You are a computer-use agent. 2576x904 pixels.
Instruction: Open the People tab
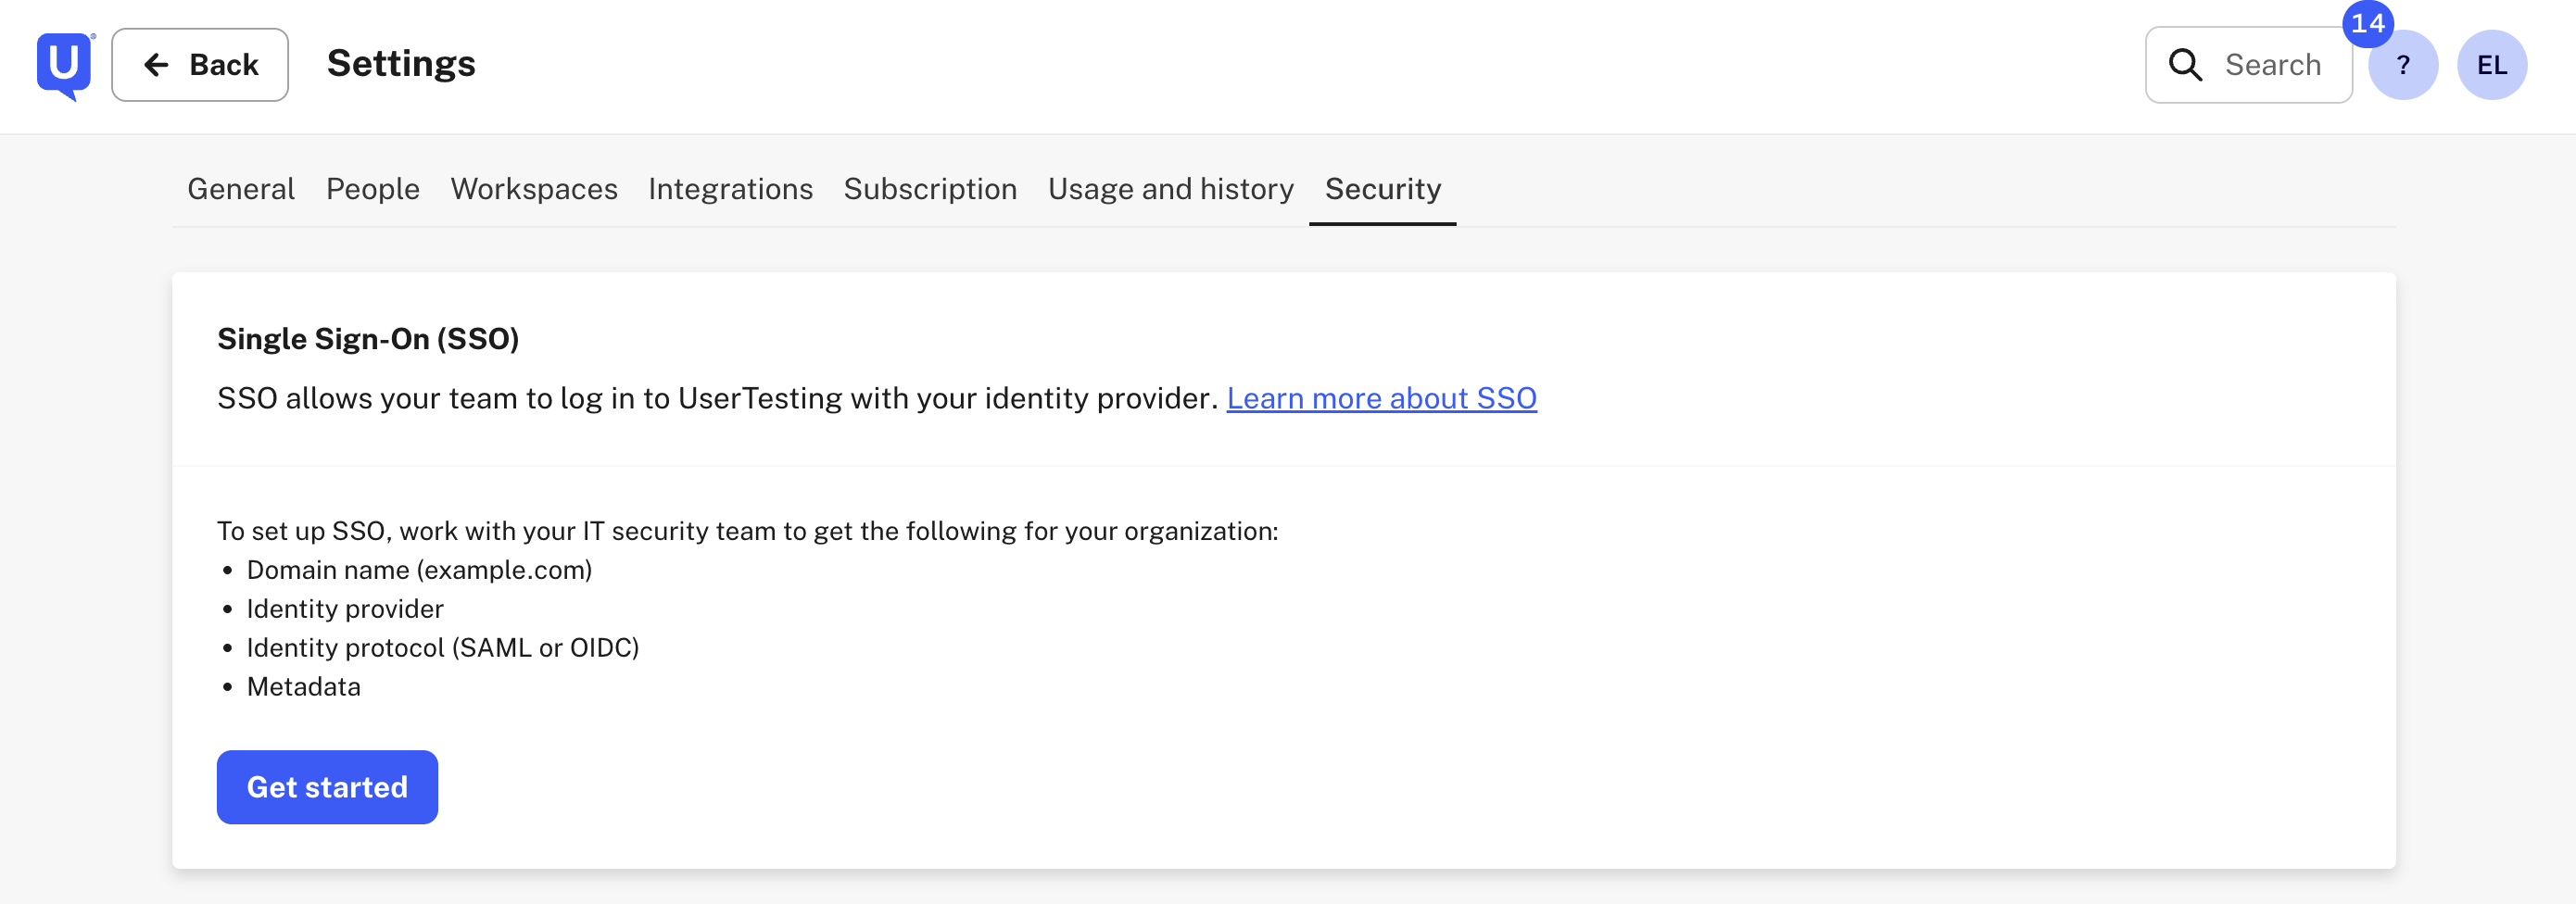pos(373,189)
